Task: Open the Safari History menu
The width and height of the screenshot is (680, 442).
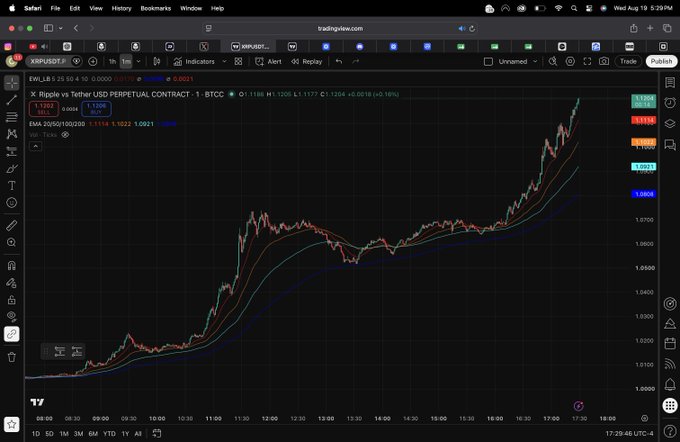Action: [121, 8]
